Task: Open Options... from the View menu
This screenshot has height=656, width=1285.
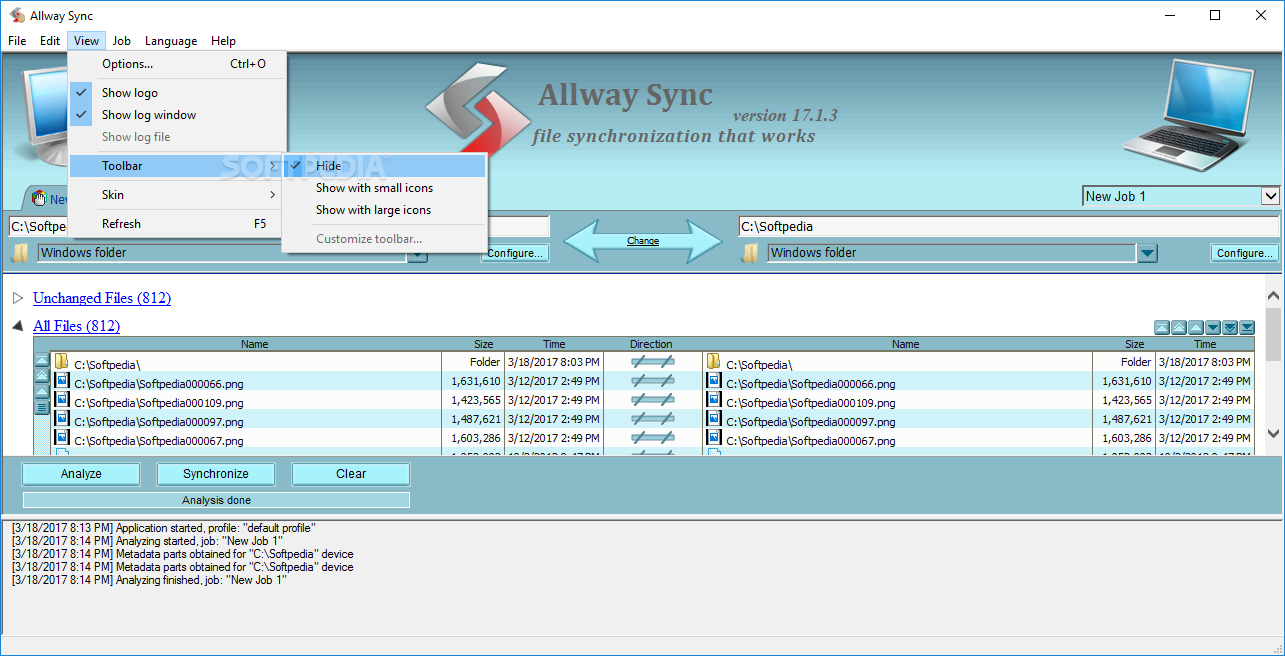Action: click(177, 64)
